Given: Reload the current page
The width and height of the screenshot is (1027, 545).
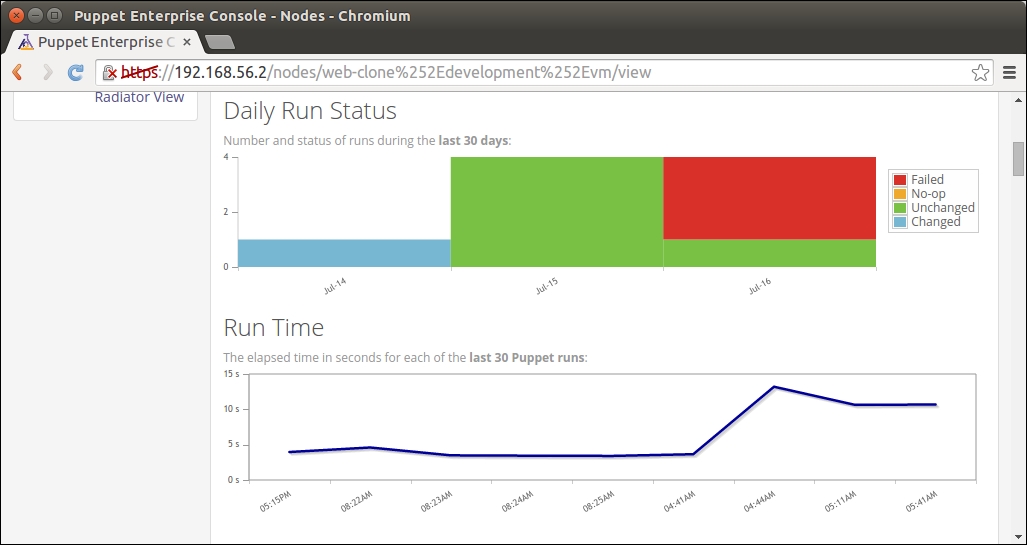Looking at the screenshot, I should pyautogui.click(x=75, y=72).
